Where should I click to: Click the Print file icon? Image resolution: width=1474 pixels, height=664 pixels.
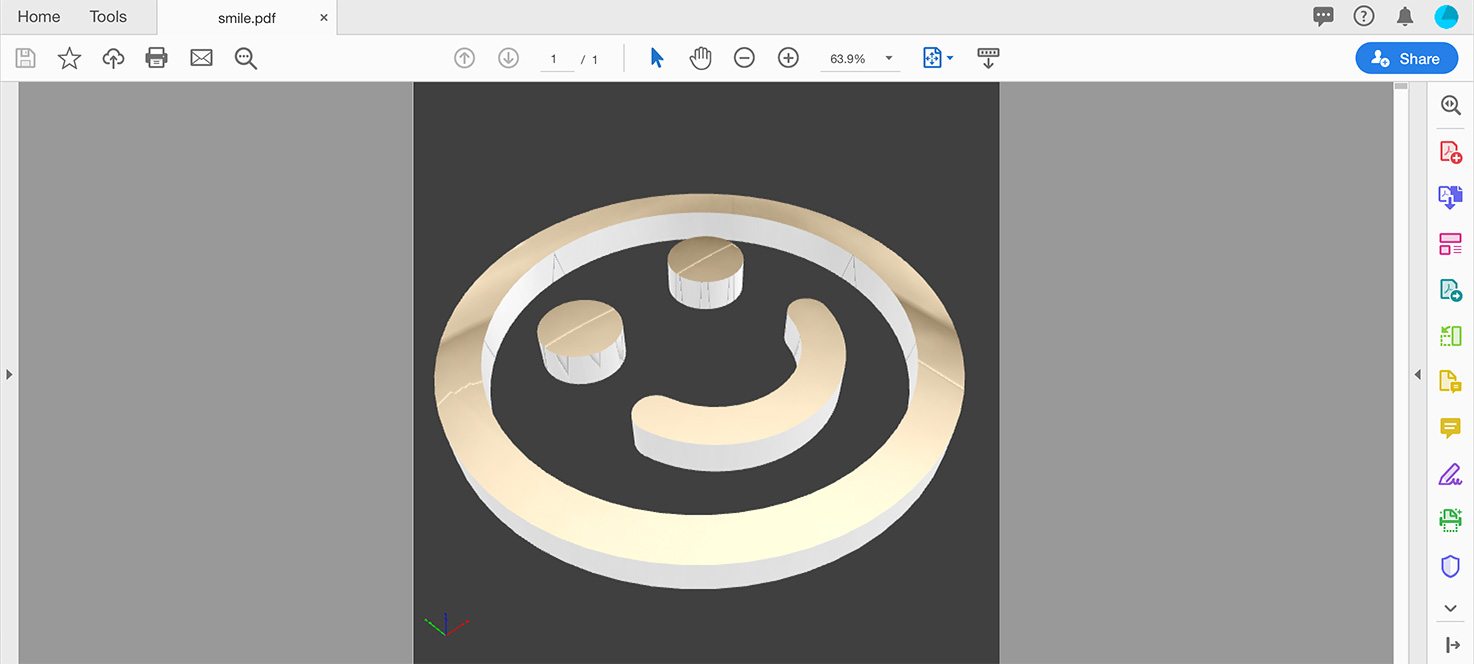(x=157, y=58)
